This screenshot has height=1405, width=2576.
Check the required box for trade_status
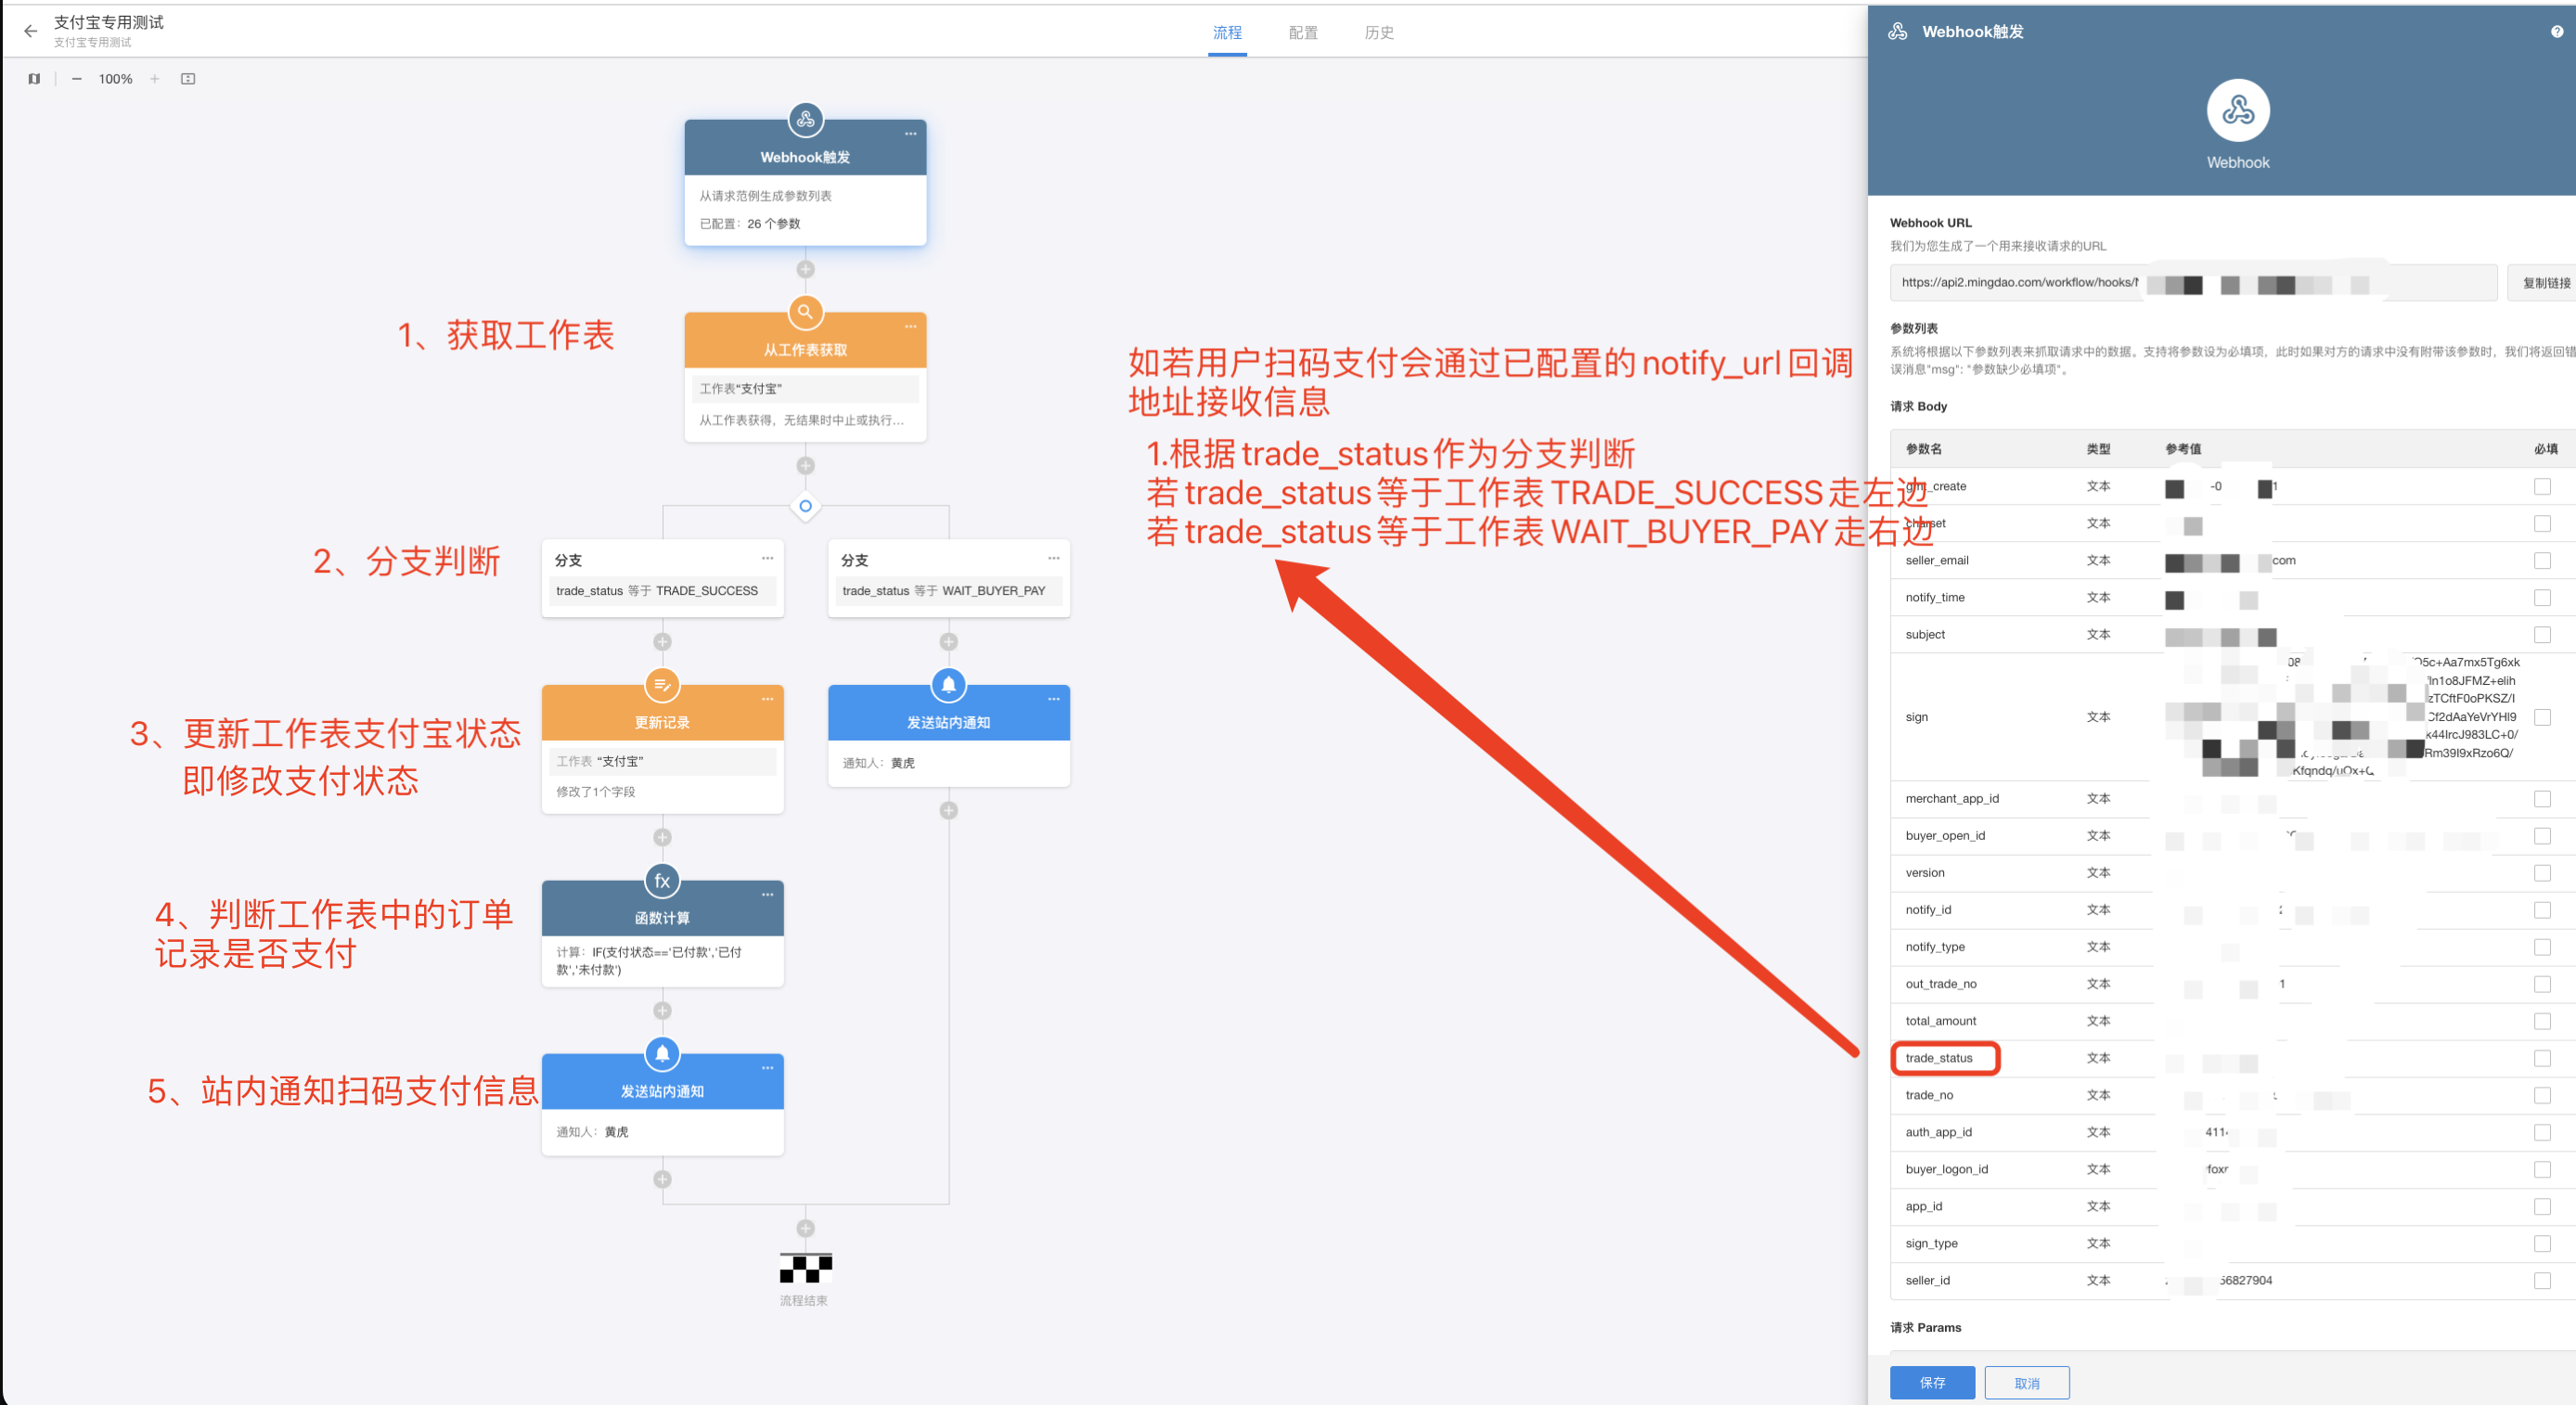pyautogui.click(x=2542, y=1058)
